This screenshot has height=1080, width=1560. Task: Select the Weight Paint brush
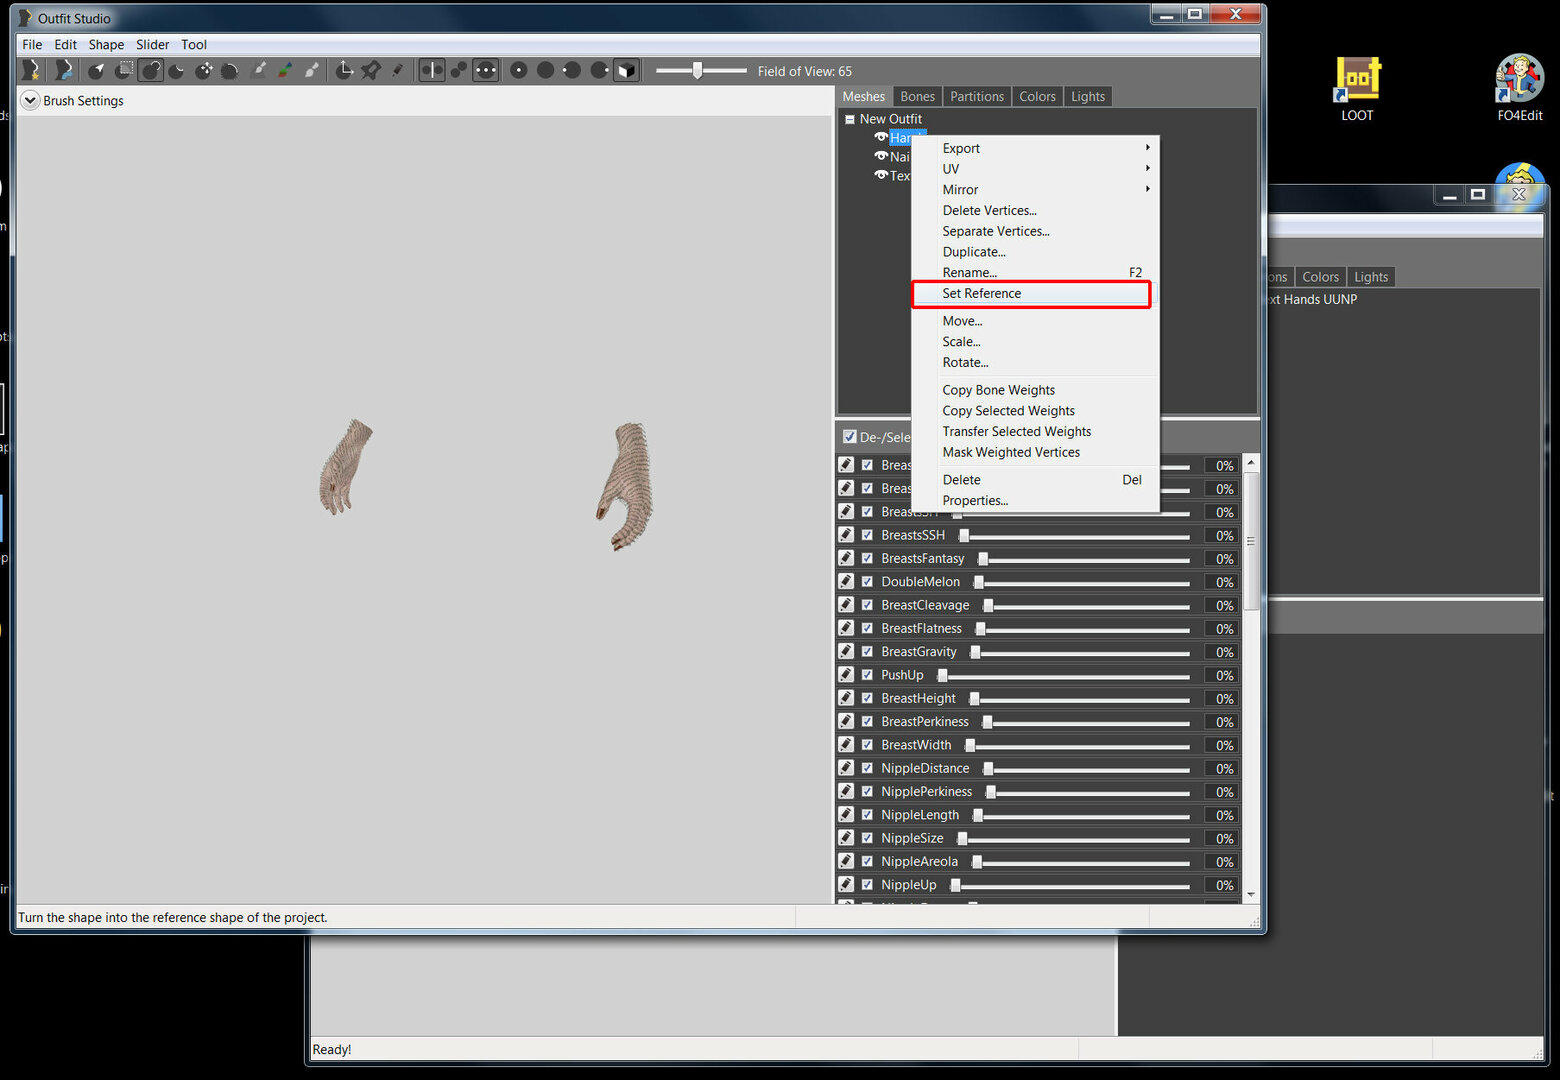click(x=259, y=70)
